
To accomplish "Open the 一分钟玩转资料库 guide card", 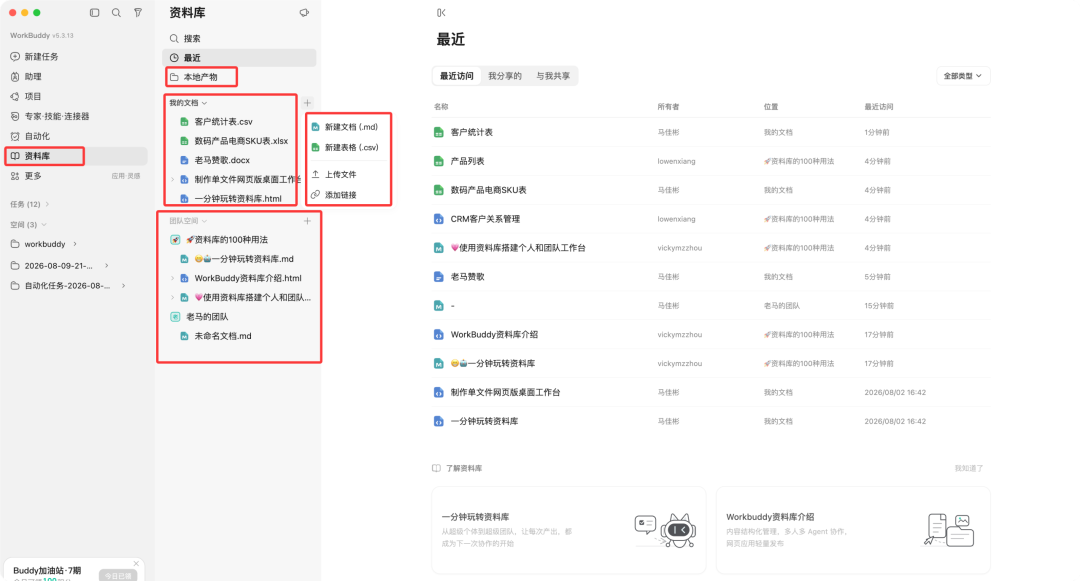I will (569, 530).
